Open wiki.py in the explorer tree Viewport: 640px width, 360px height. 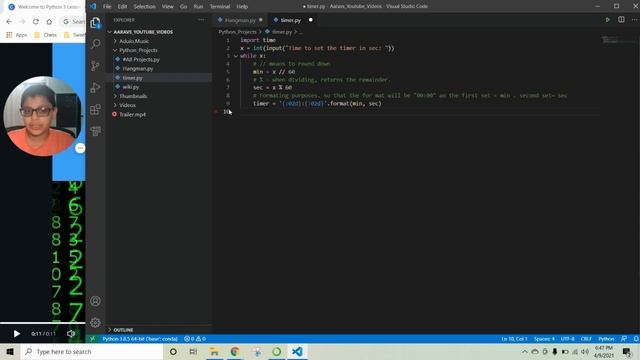(131, 87)
